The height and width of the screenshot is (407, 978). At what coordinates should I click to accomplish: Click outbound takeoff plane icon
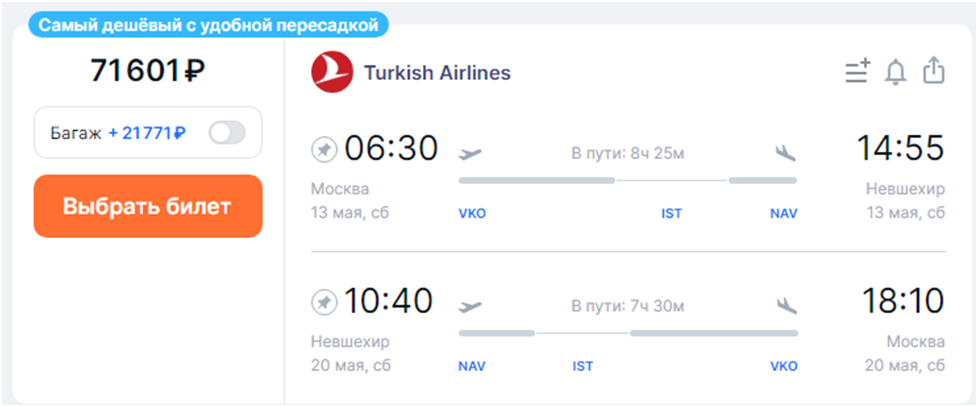click(x=470, y=153)
